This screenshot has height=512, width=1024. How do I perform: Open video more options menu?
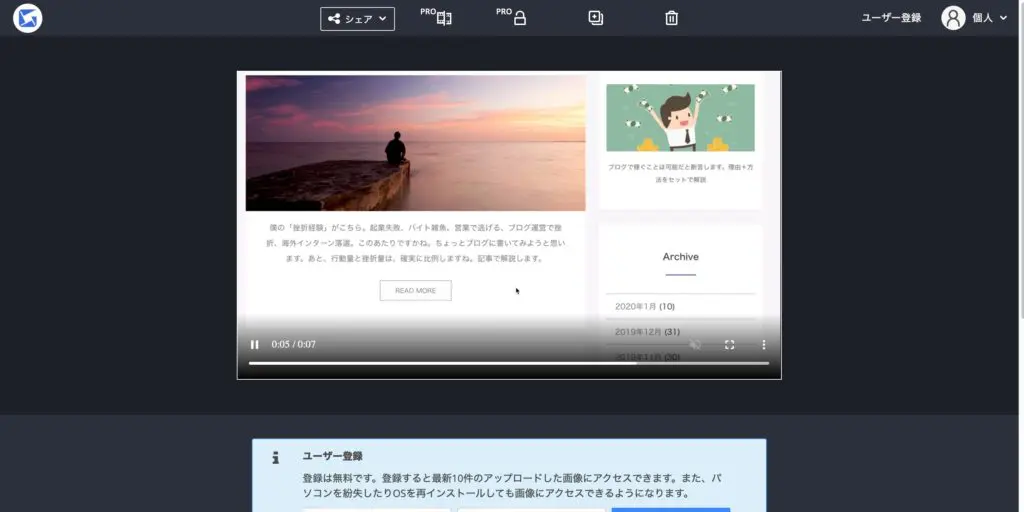(x=763, y=344)
